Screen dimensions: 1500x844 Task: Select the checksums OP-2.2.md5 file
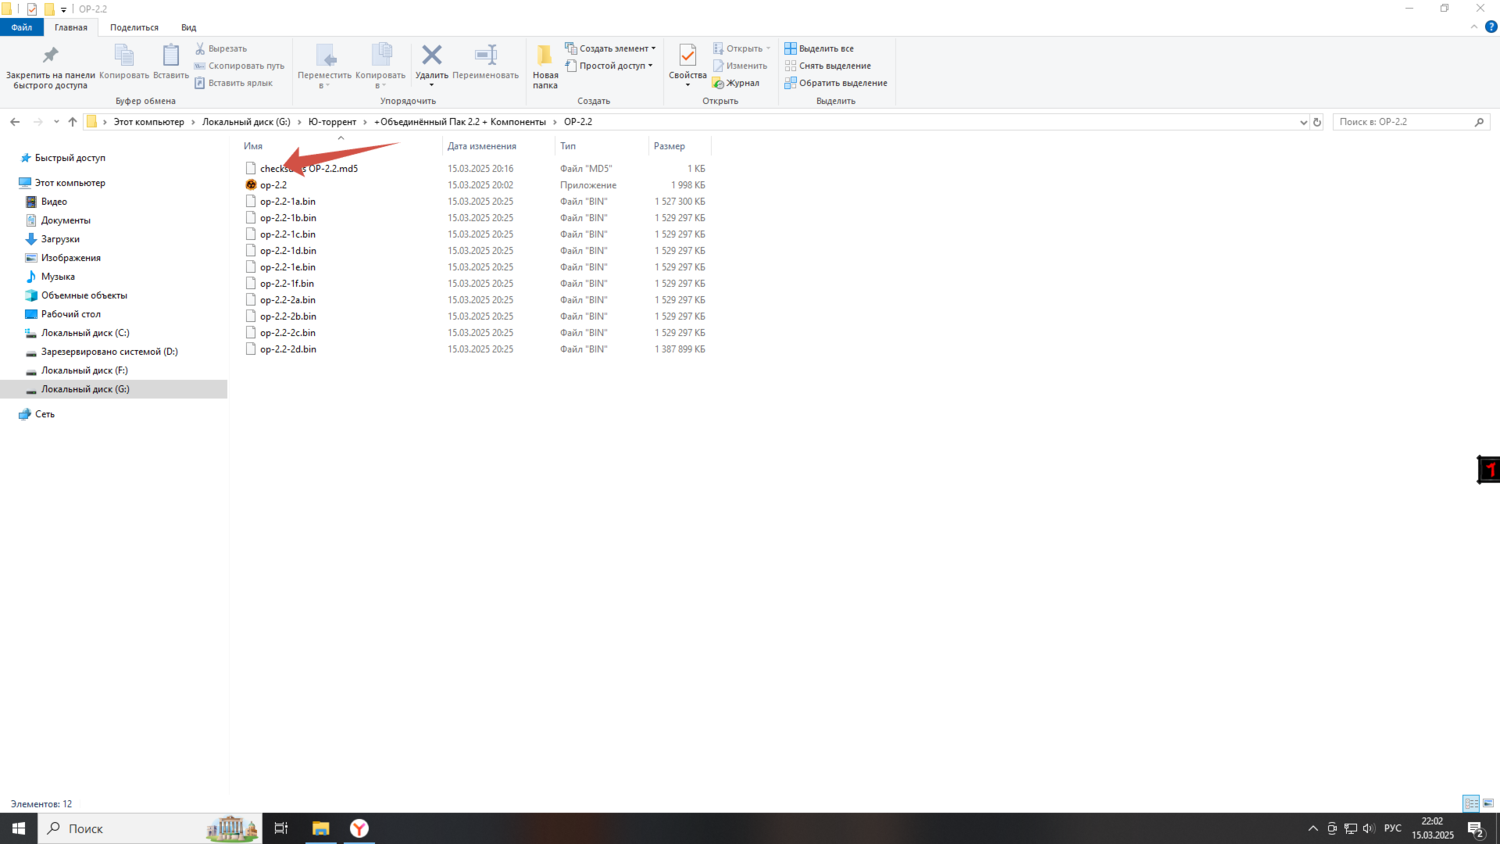coord(308,168)
